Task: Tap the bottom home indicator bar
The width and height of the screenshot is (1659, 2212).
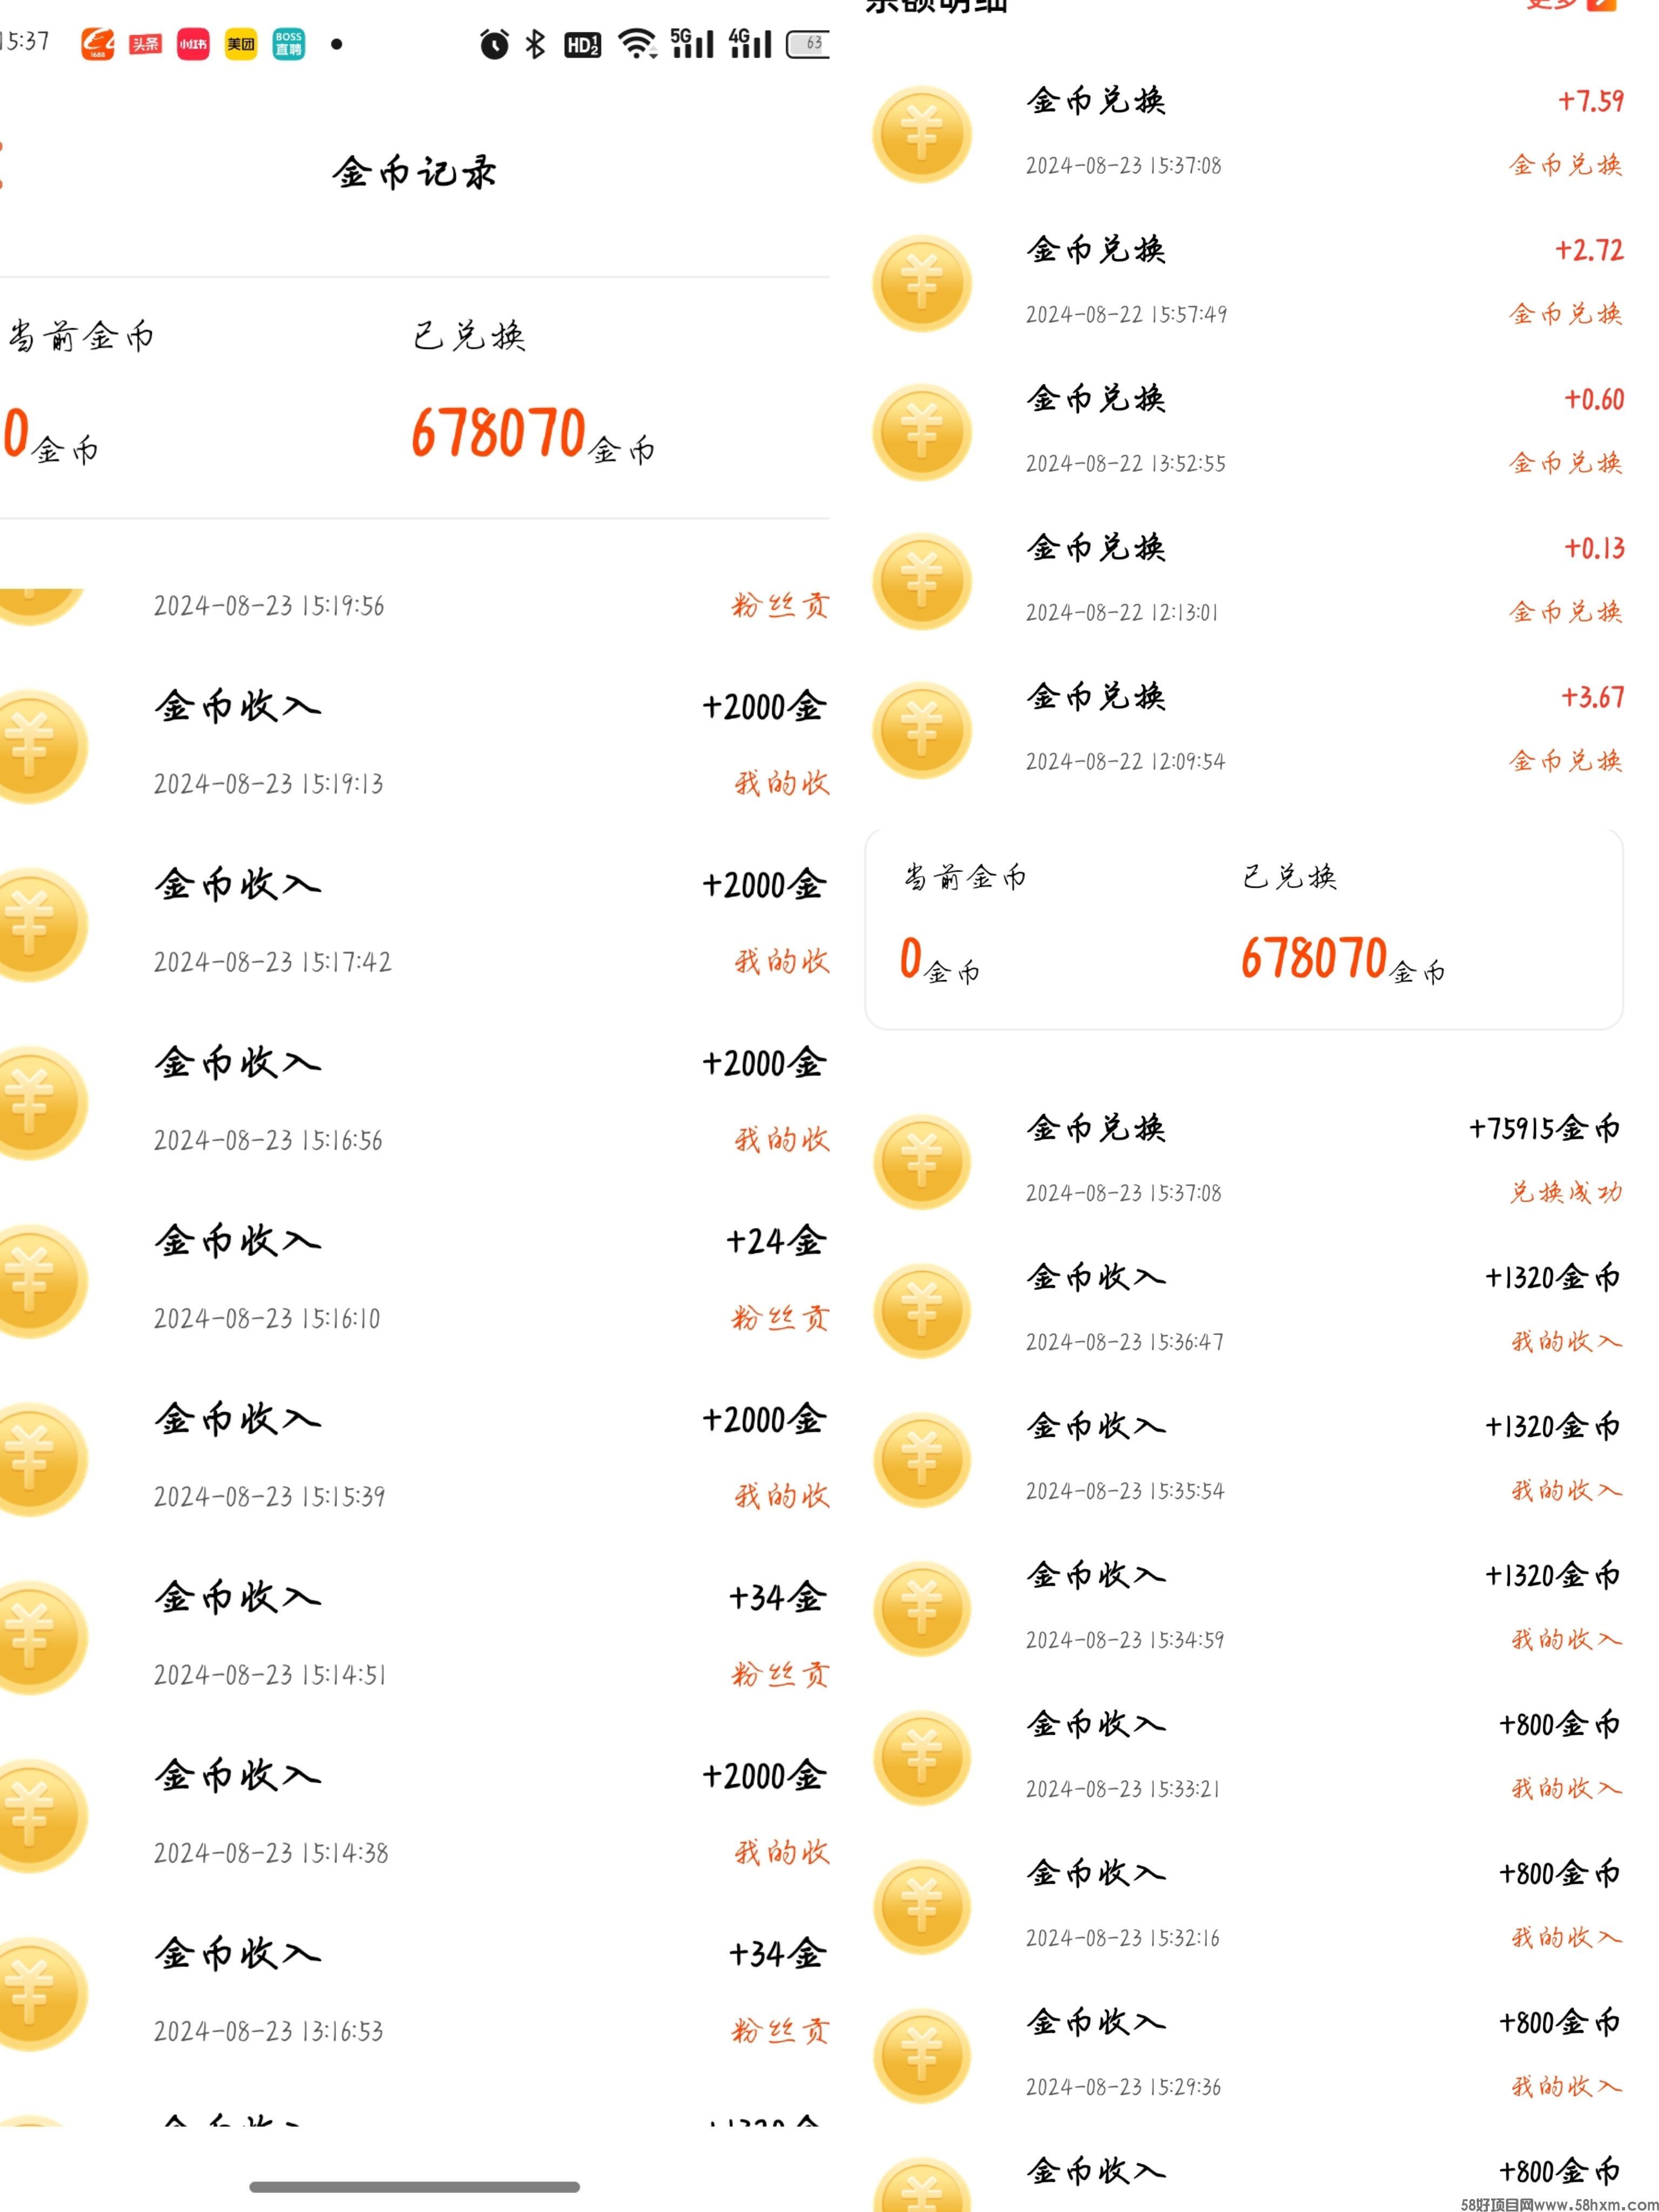Action: click(x=415, y=2187)
